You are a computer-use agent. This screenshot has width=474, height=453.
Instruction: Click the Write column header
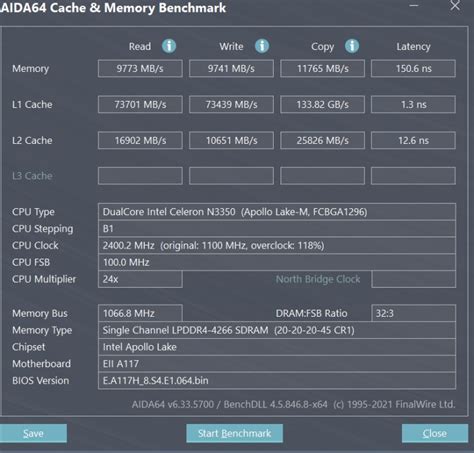(x=231, y=46)
